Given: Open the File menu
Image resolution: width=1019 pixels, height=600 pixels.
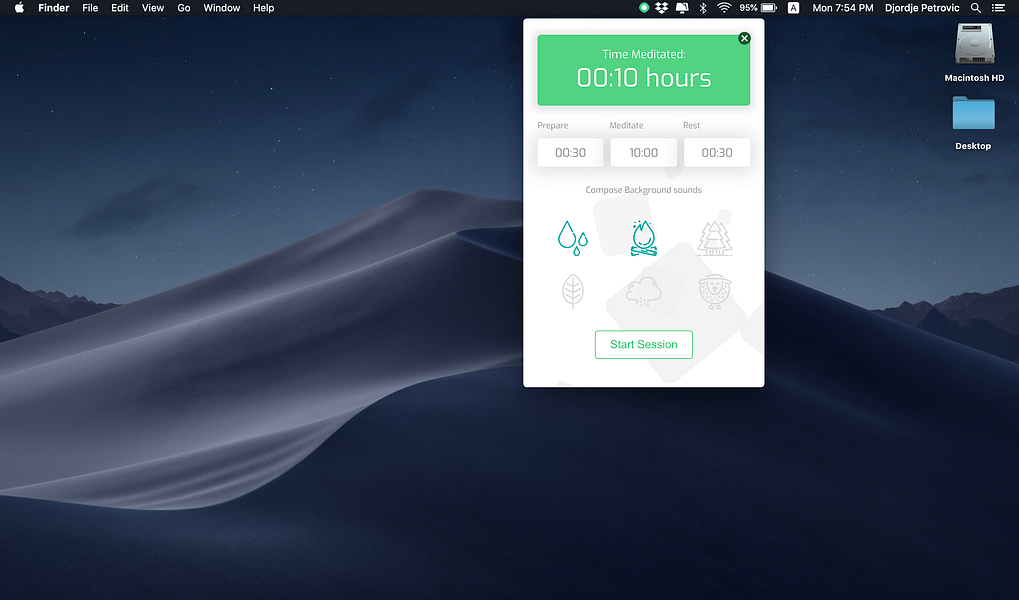Looking at the screenshot, I should coord(90,8).
